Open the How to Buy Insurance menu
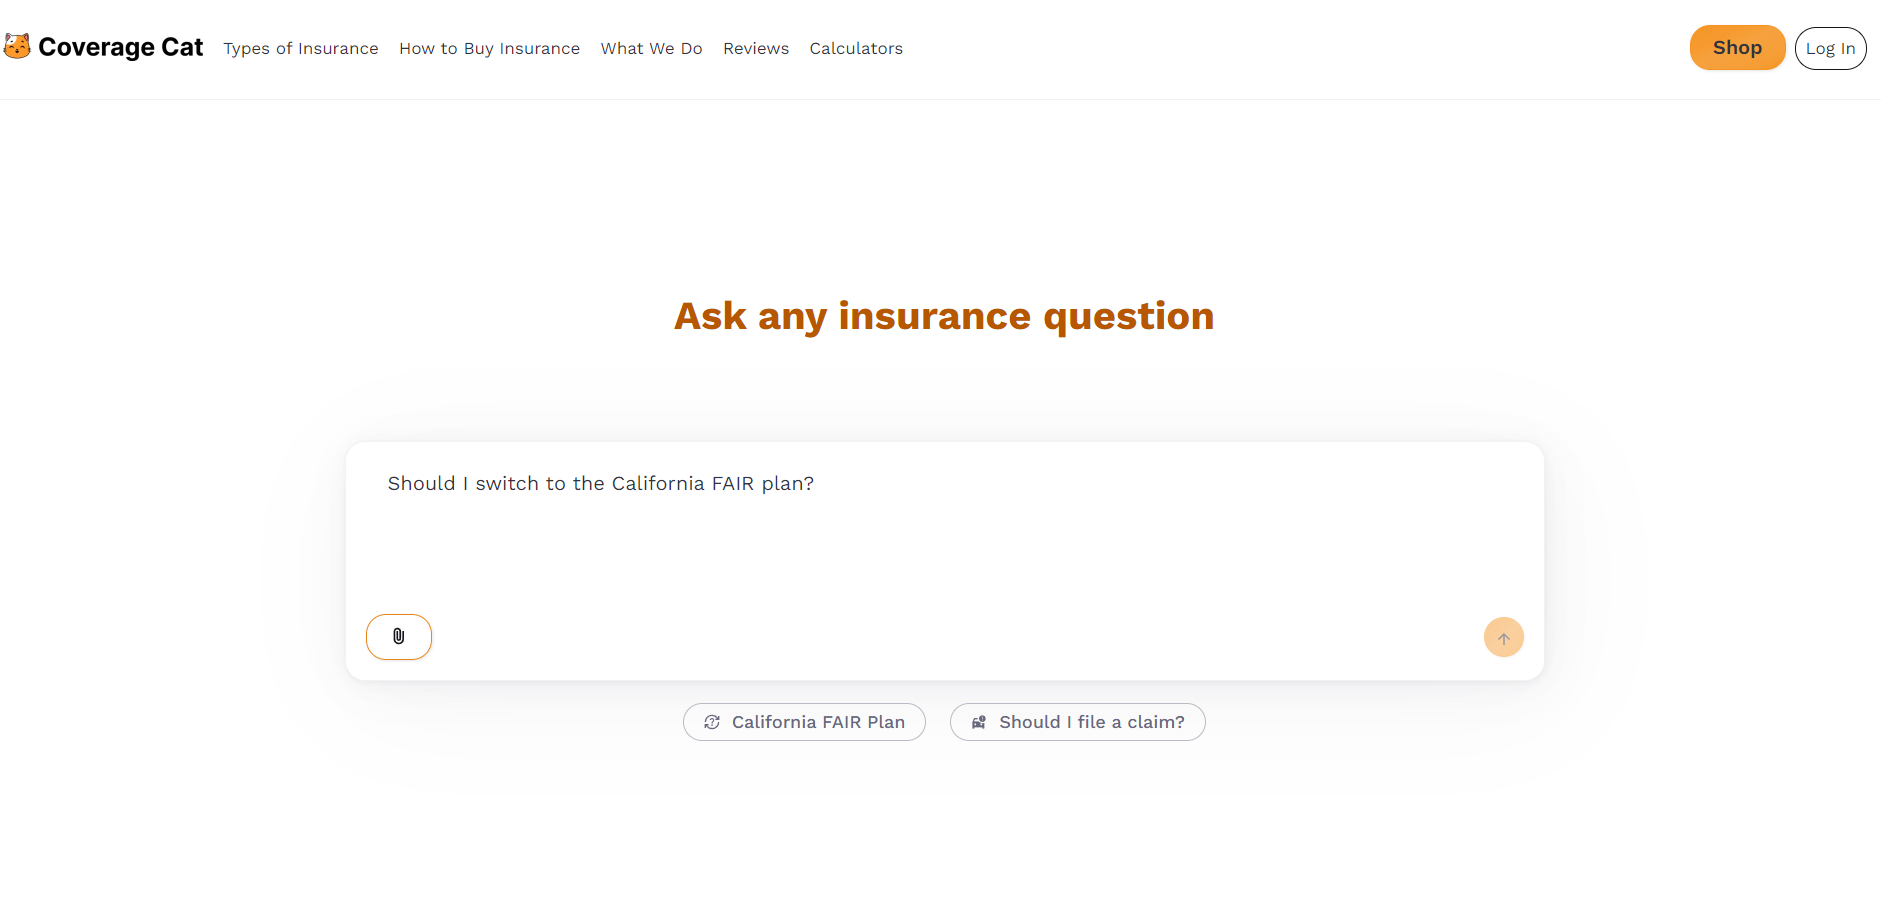Screen dimensions: 1881x919 489,48
